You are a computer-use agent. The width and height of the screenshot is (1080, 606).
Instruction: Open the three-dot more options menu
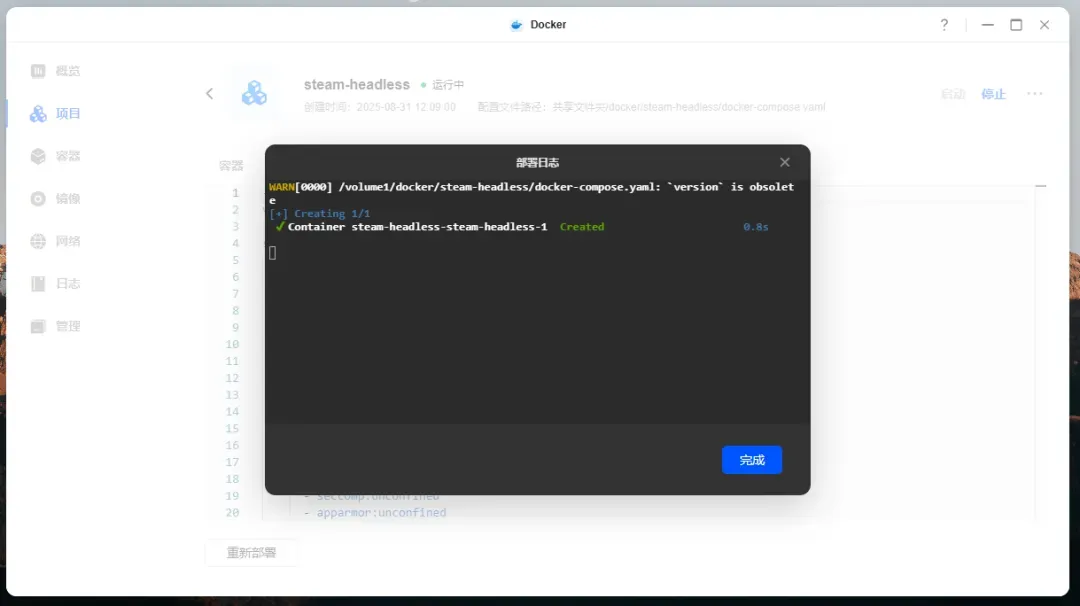tap(1035, 94)
